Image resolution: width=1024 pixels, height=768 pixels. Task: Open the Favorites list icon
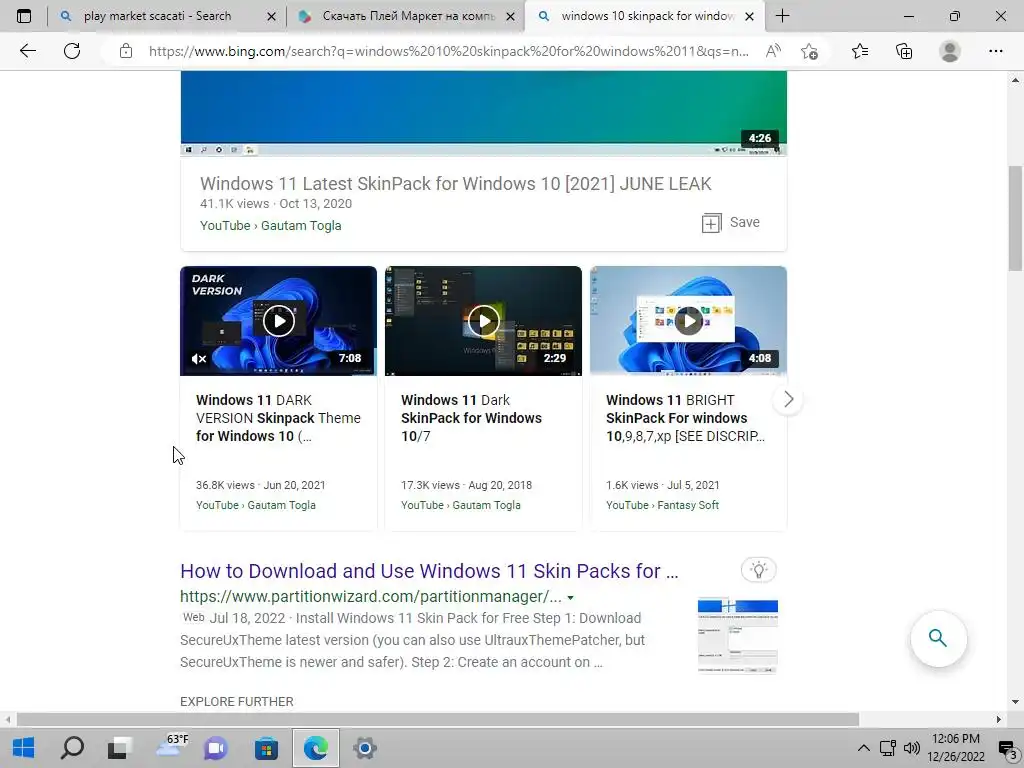(x=860, y=51)
